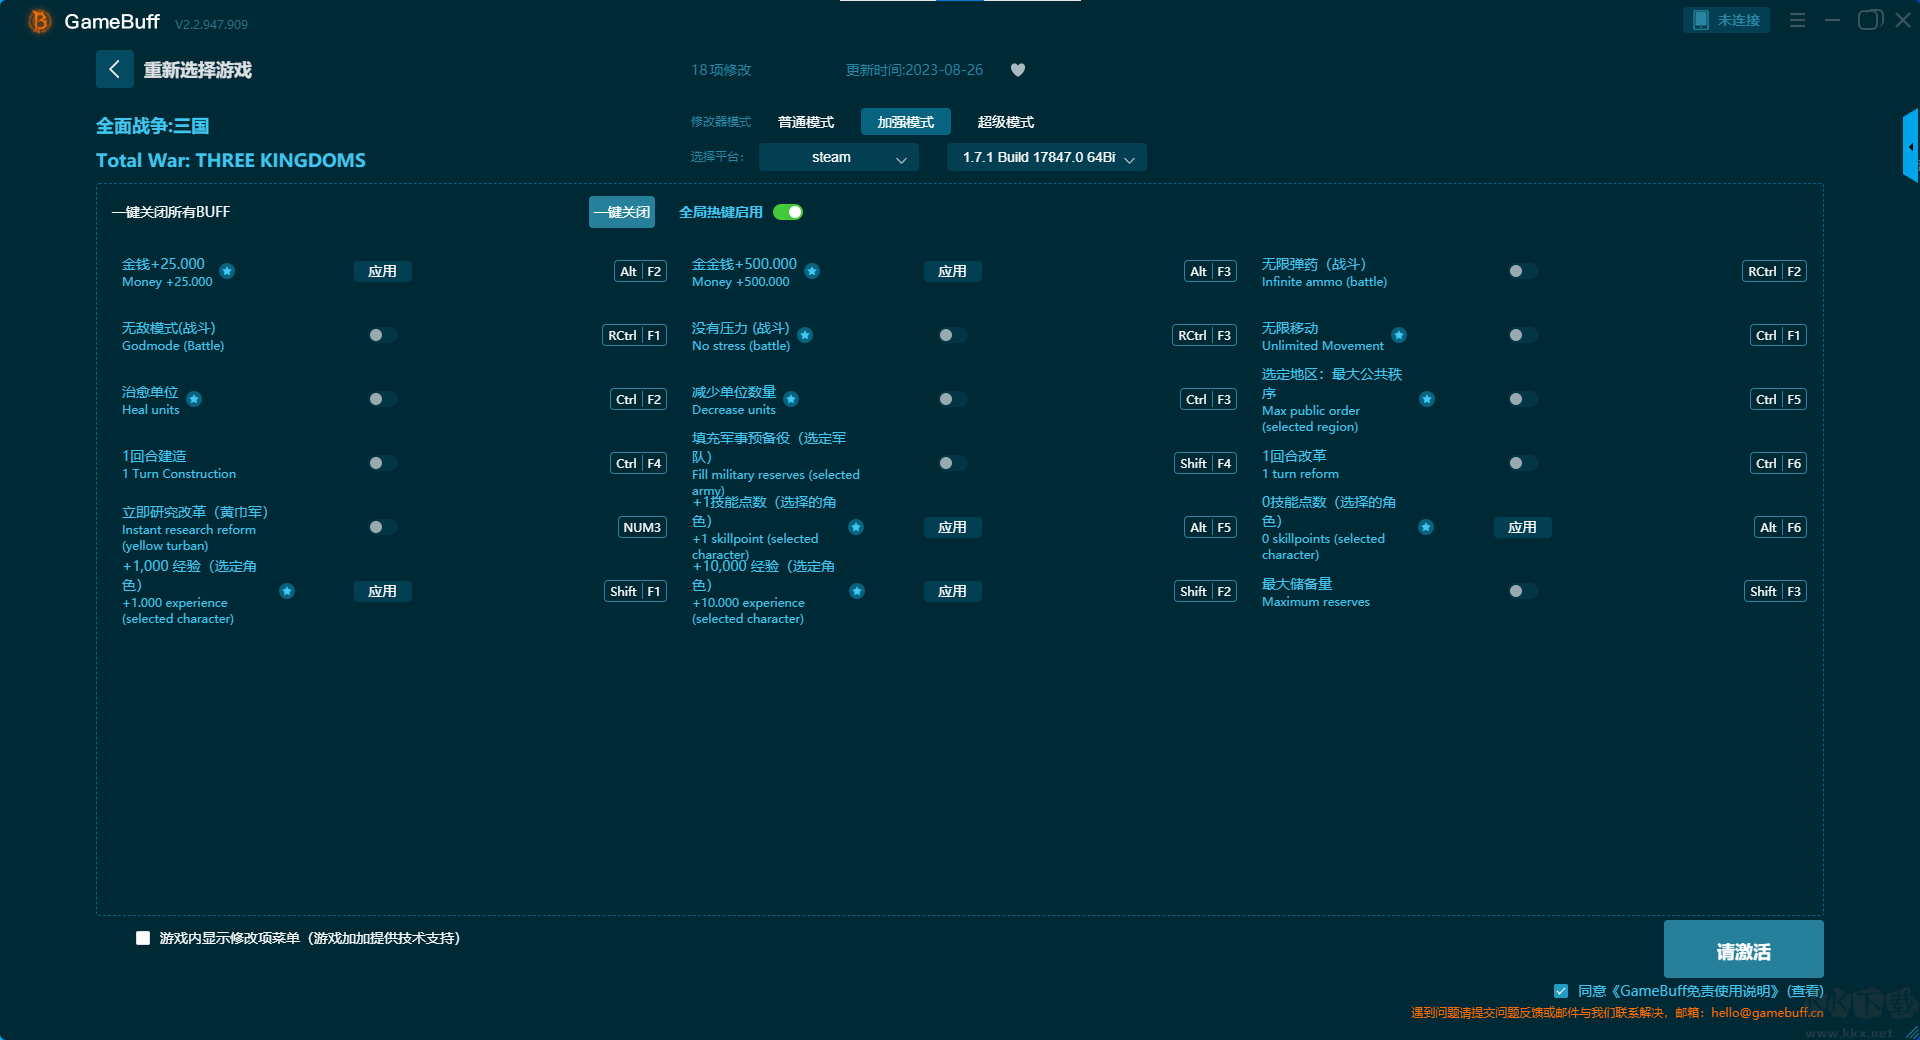Image resolution: width=1920 pixels, height=1040 pixels.
Task: Click the Alt F5 hotkey box
Action: 1210,527
